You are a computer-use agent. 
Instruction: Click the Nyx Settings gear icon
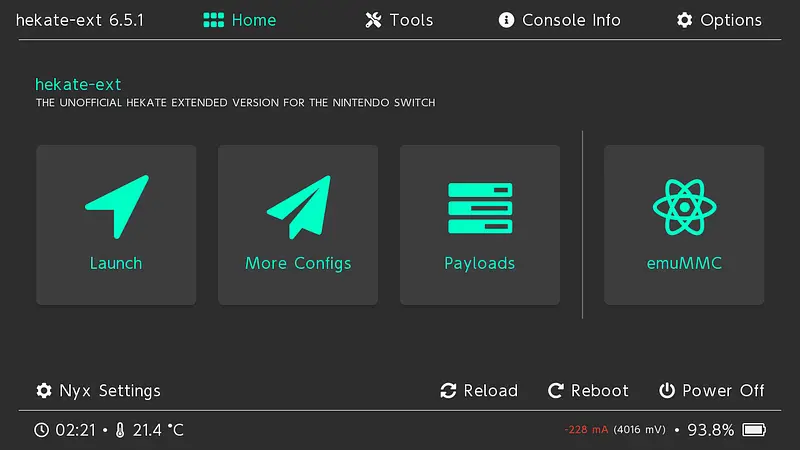pyautogui.click(x=44, y=390)
